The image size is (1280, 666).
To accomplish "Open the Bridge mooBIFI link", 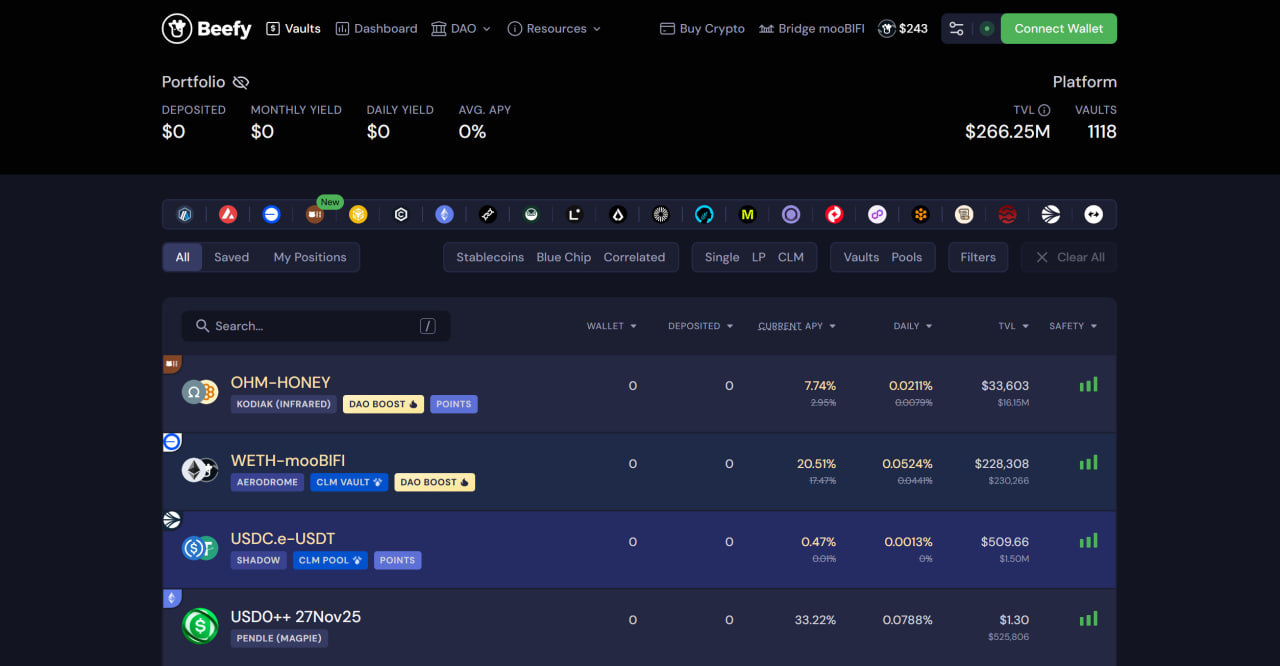I will 811,29.
